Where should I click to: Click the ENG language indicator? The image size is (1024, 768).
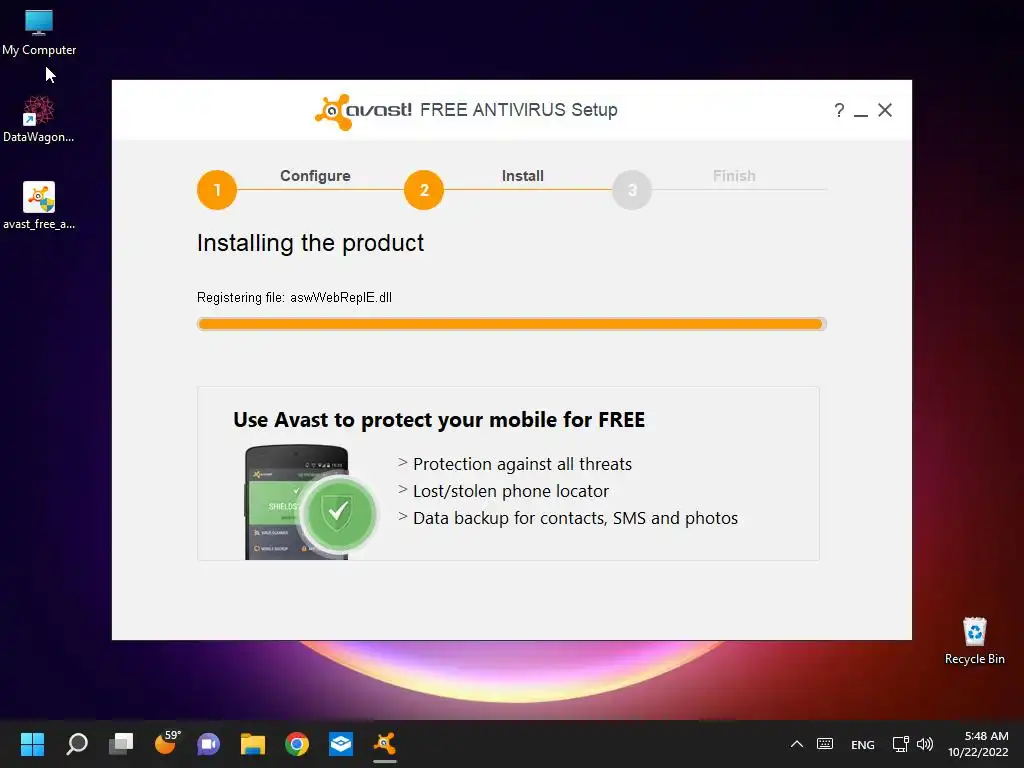tap(863, 744)
